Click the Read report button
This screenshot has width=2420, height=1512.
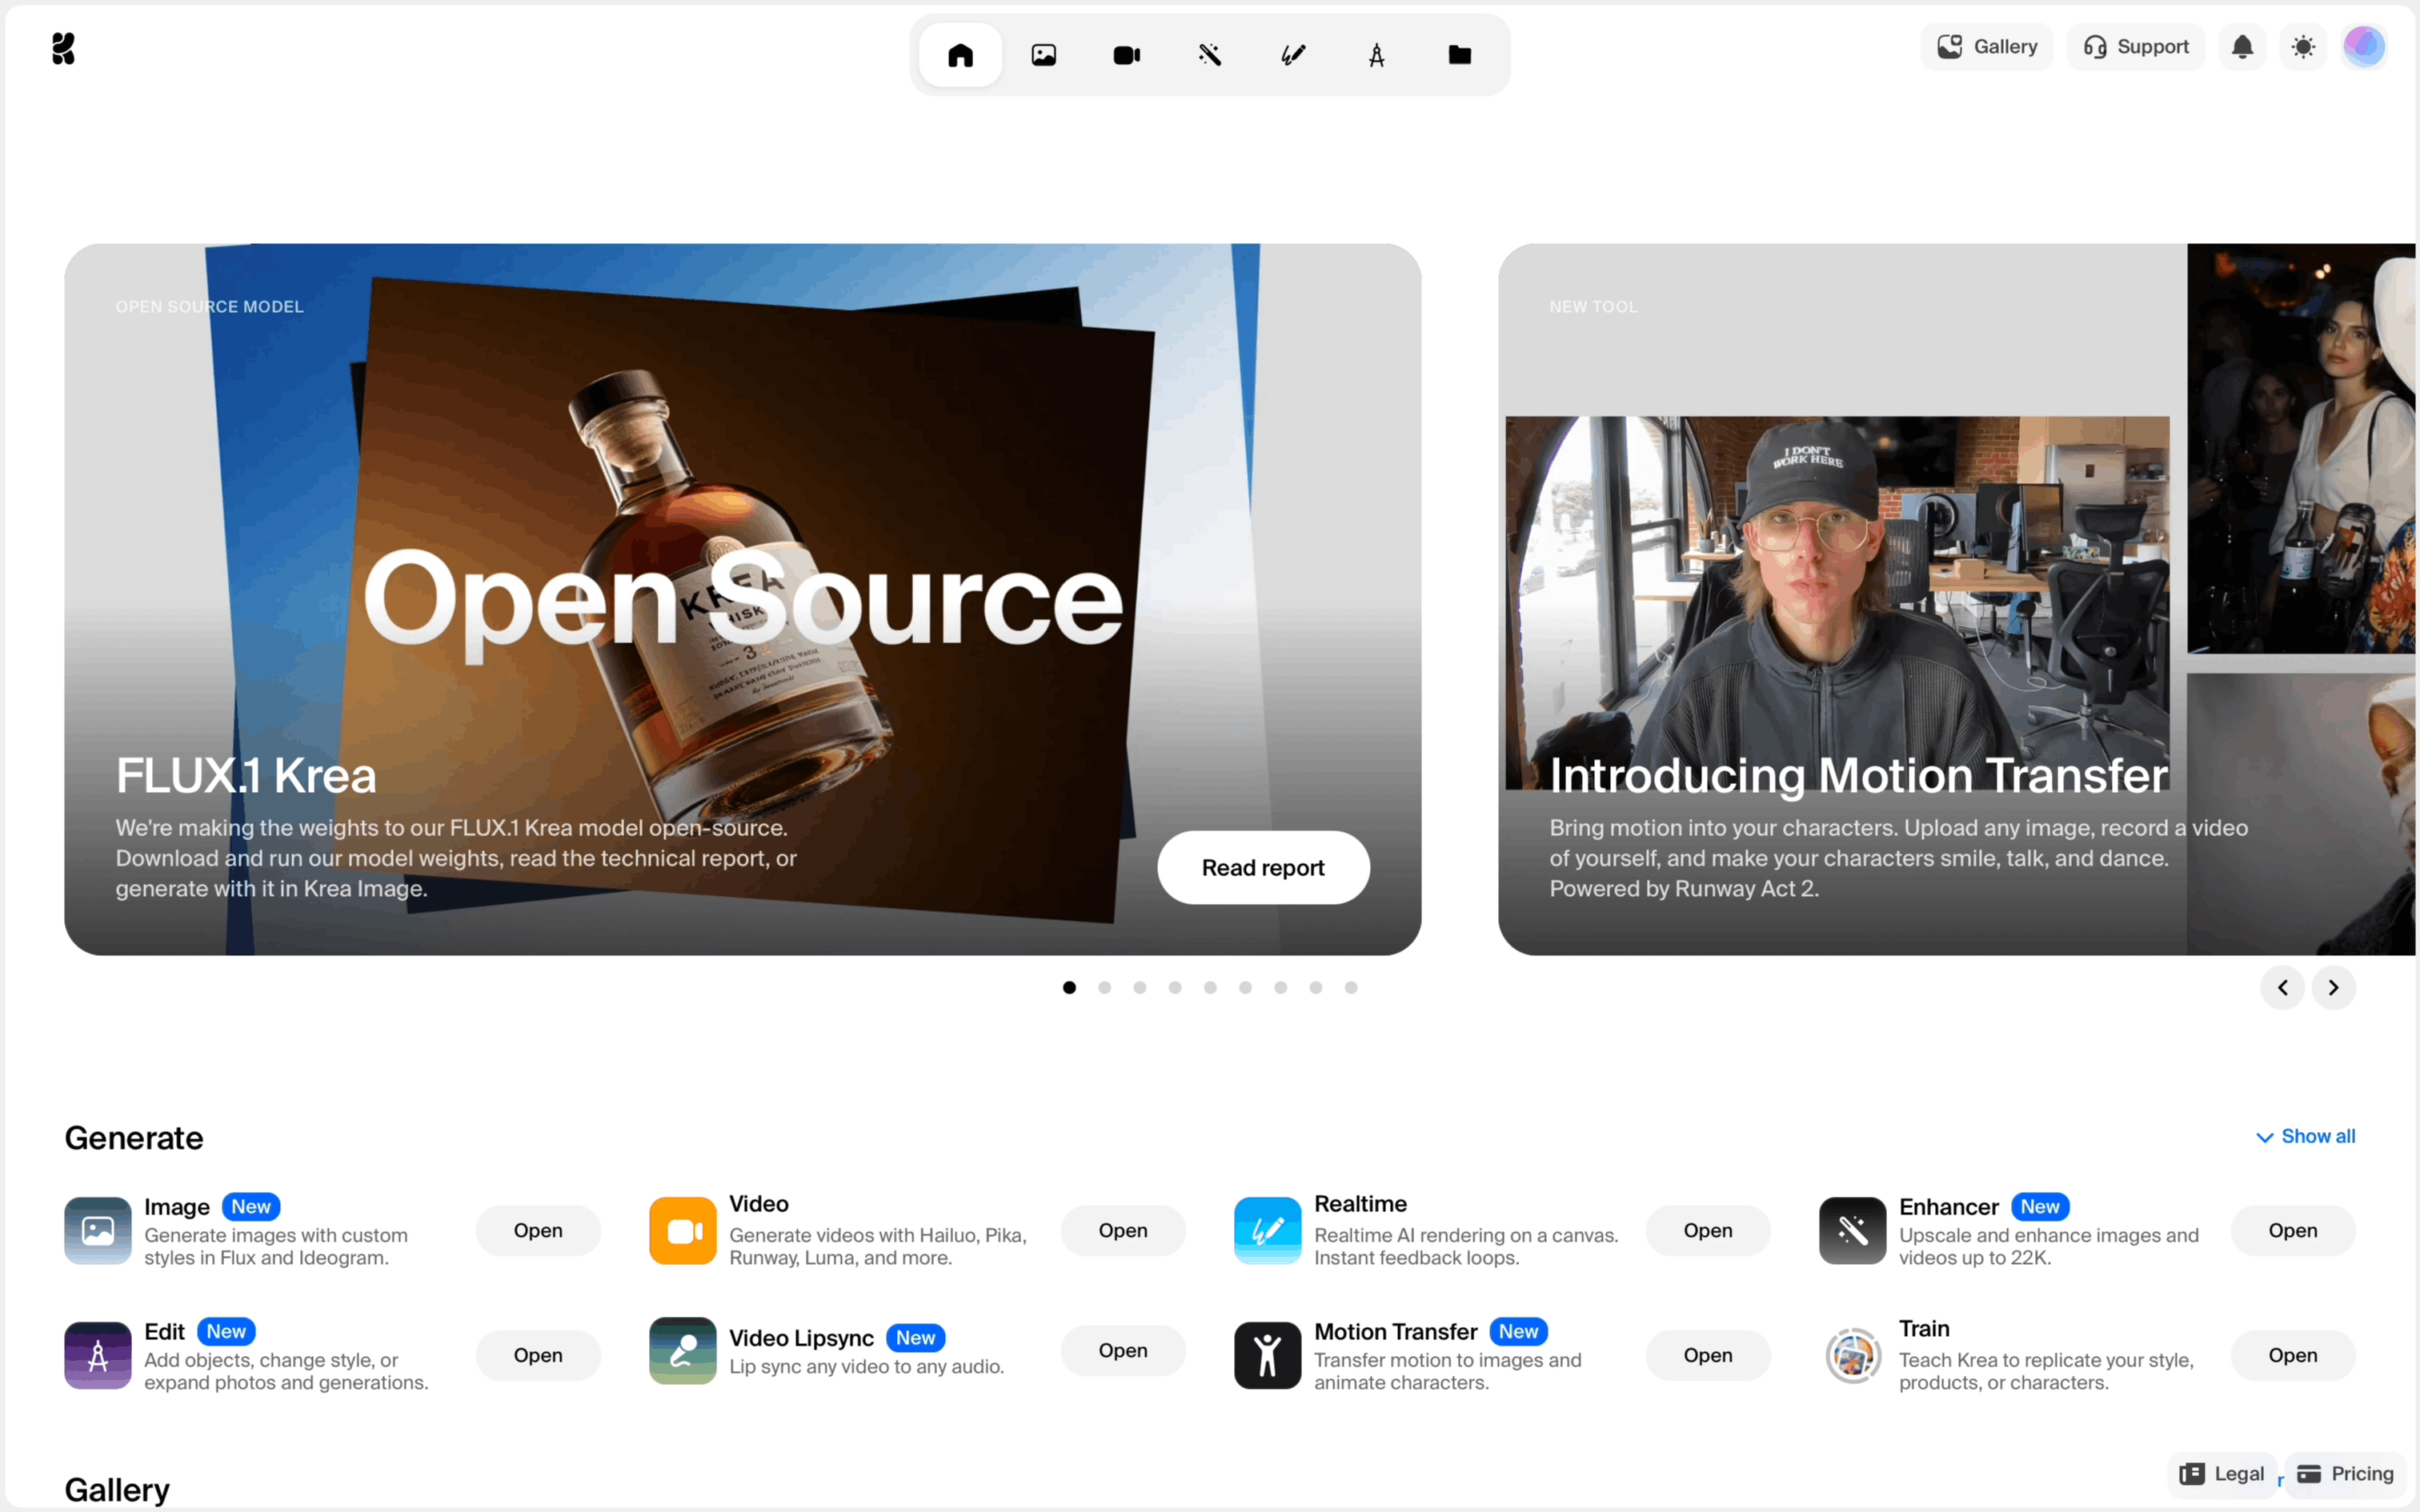click(1262, 867)
